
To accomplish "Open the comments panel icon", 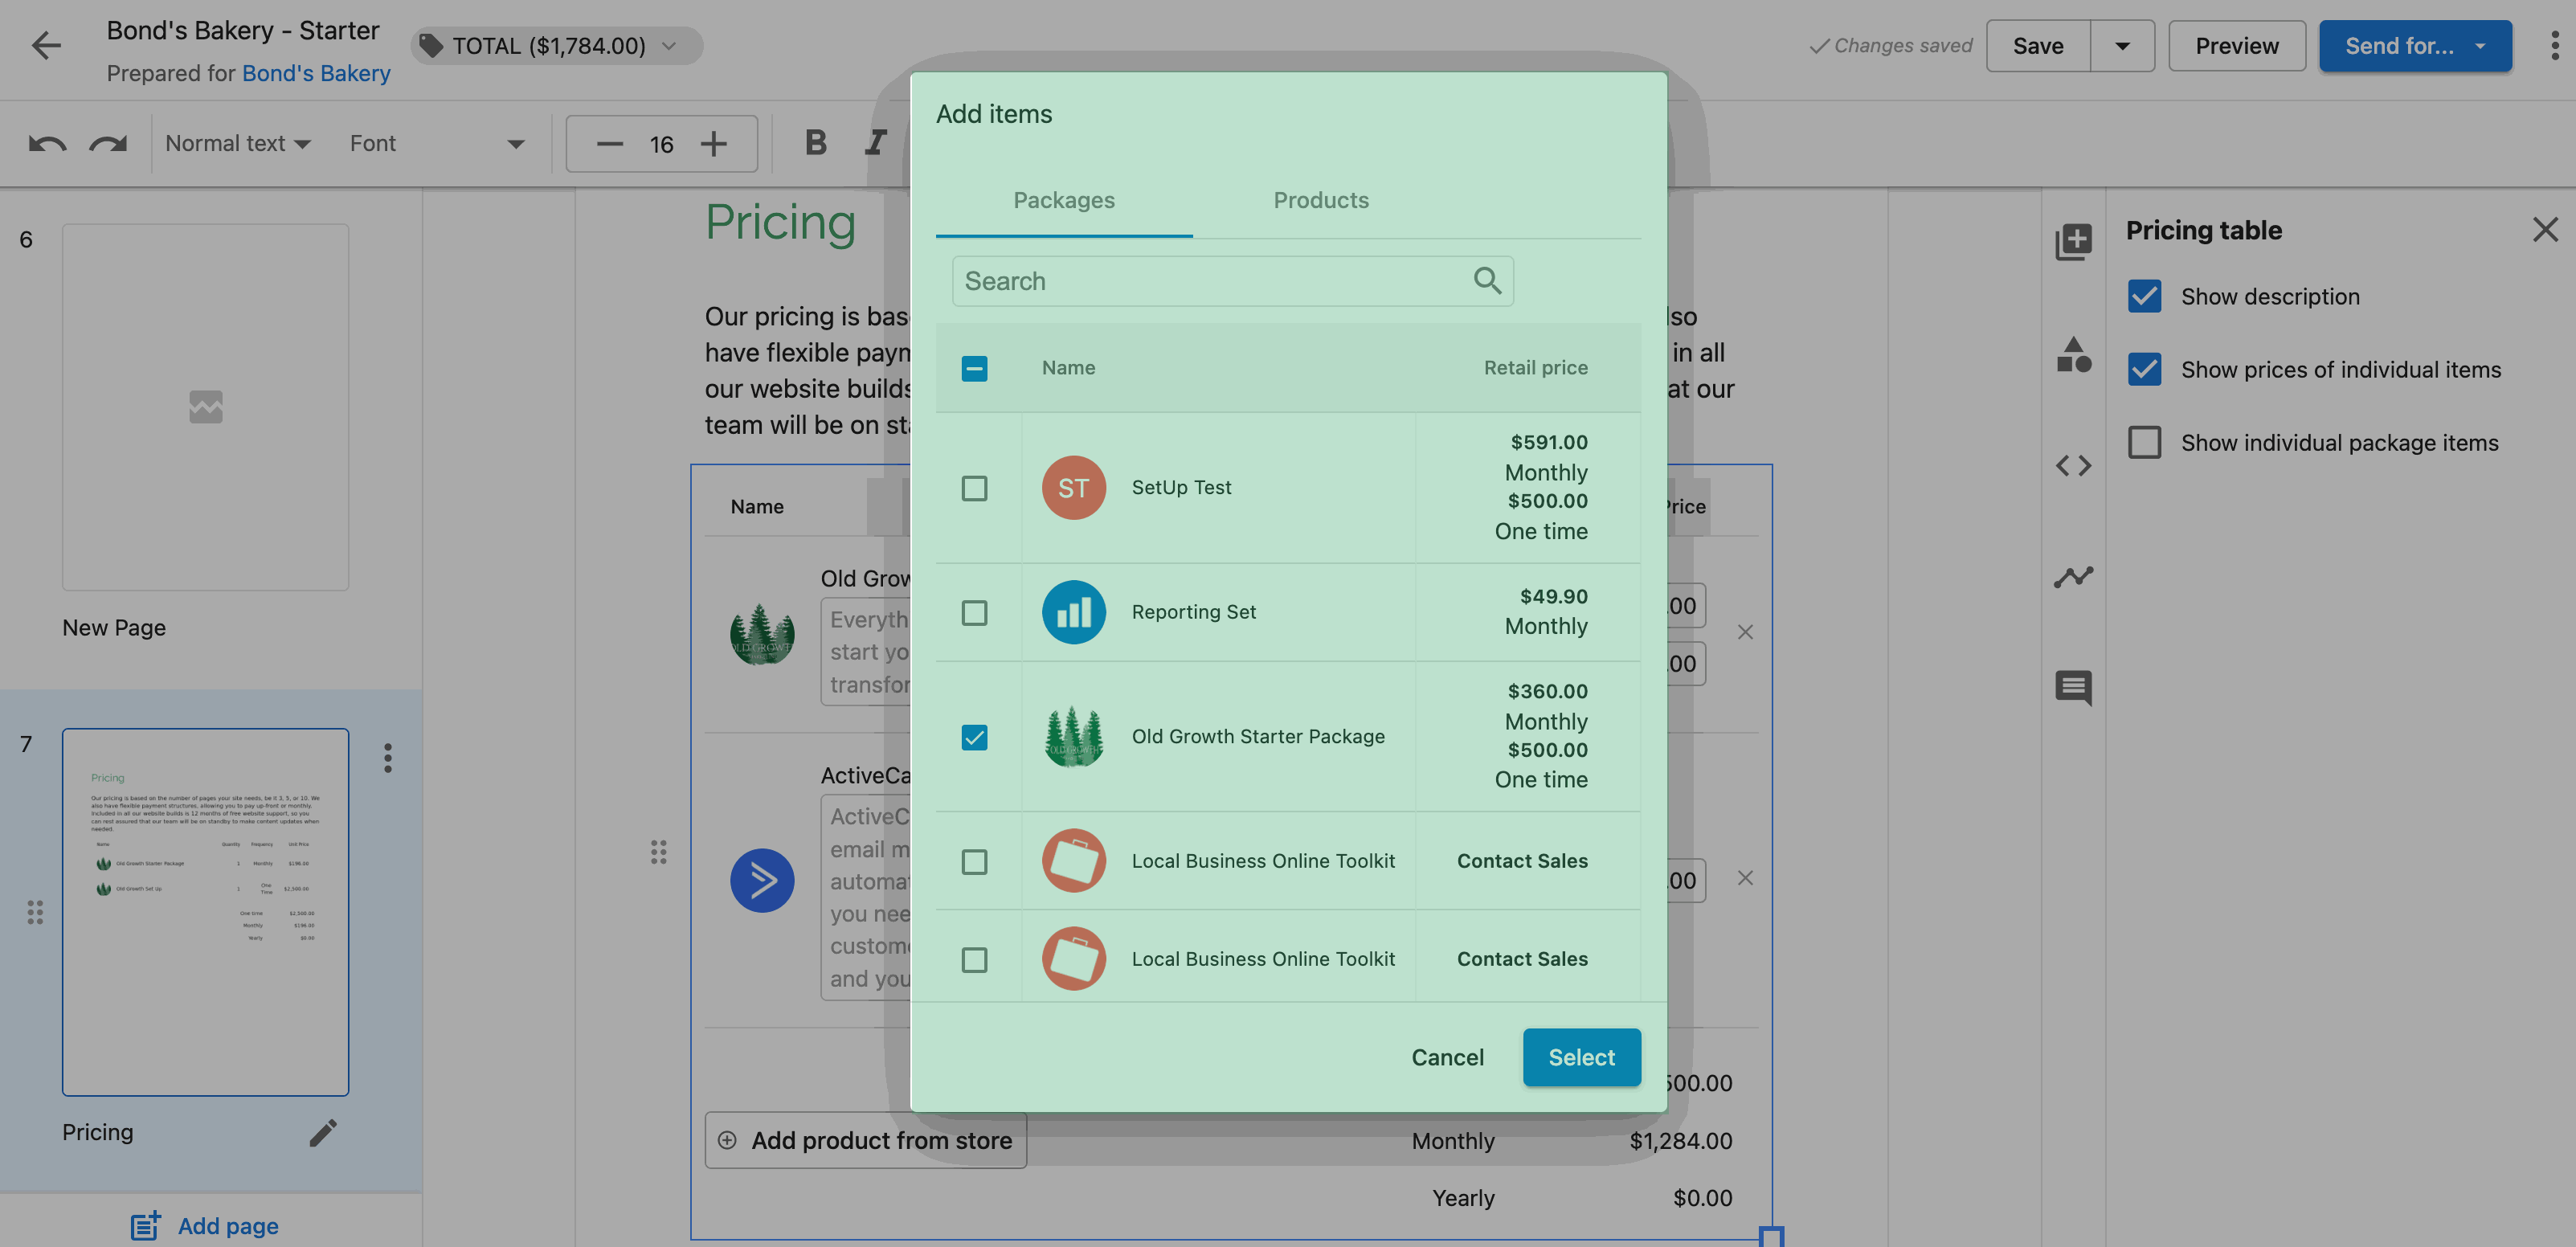I will [2073, 688].
